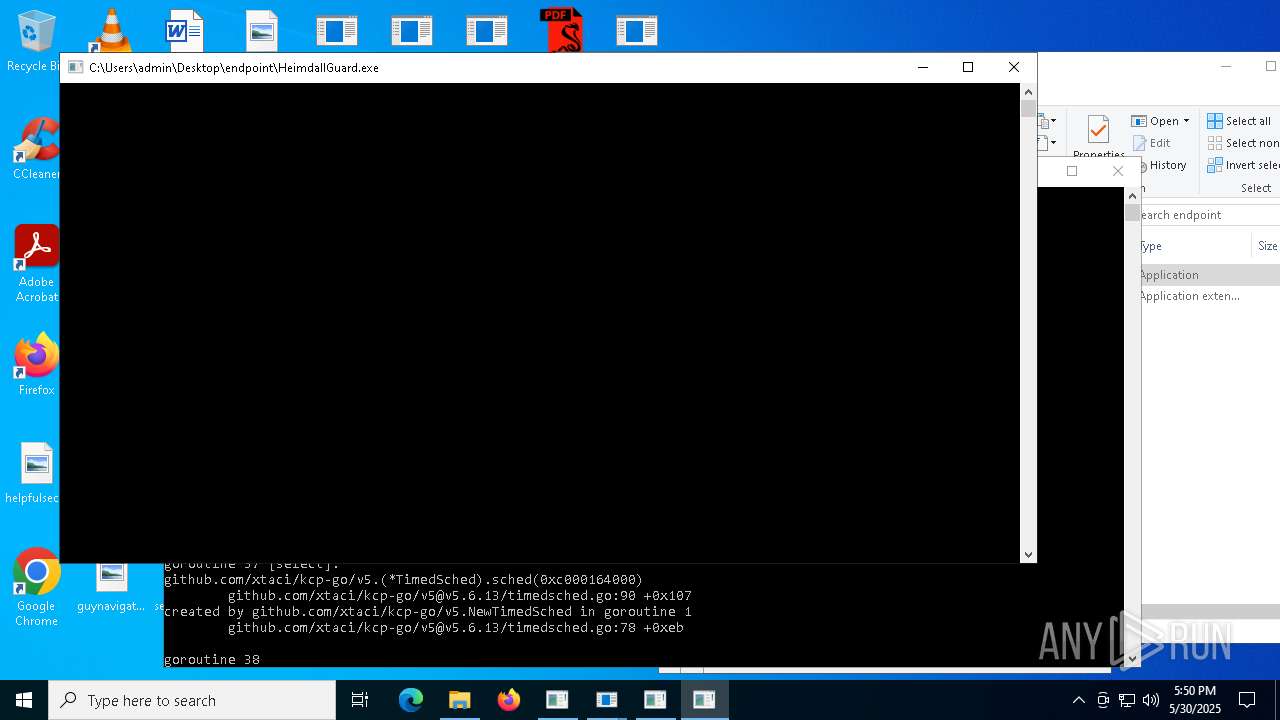Image resolution: width=1280 pixels, height=720 pixels.
Task: Click Properties in Explorer ribbon
Action: [x=1098, y=137]
